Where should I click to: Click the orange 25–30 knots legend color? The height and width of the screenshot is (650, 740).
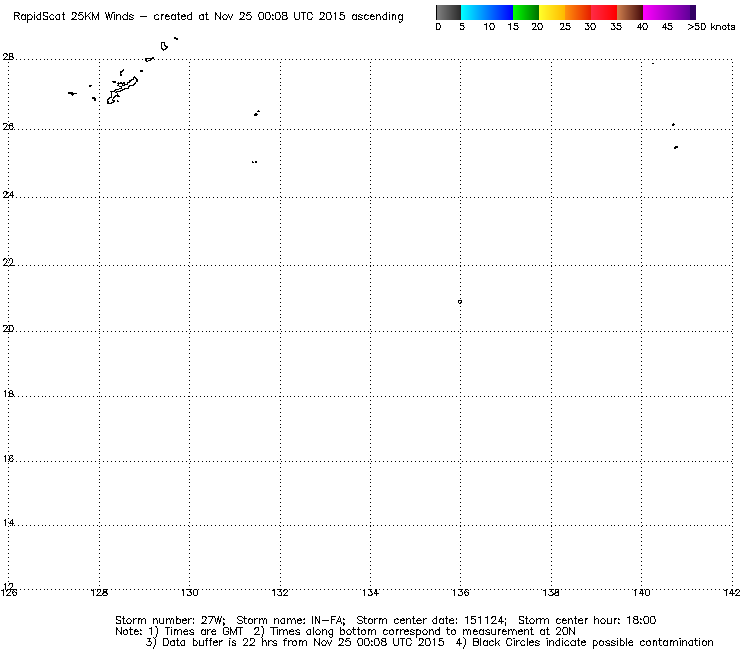[578, 12]
